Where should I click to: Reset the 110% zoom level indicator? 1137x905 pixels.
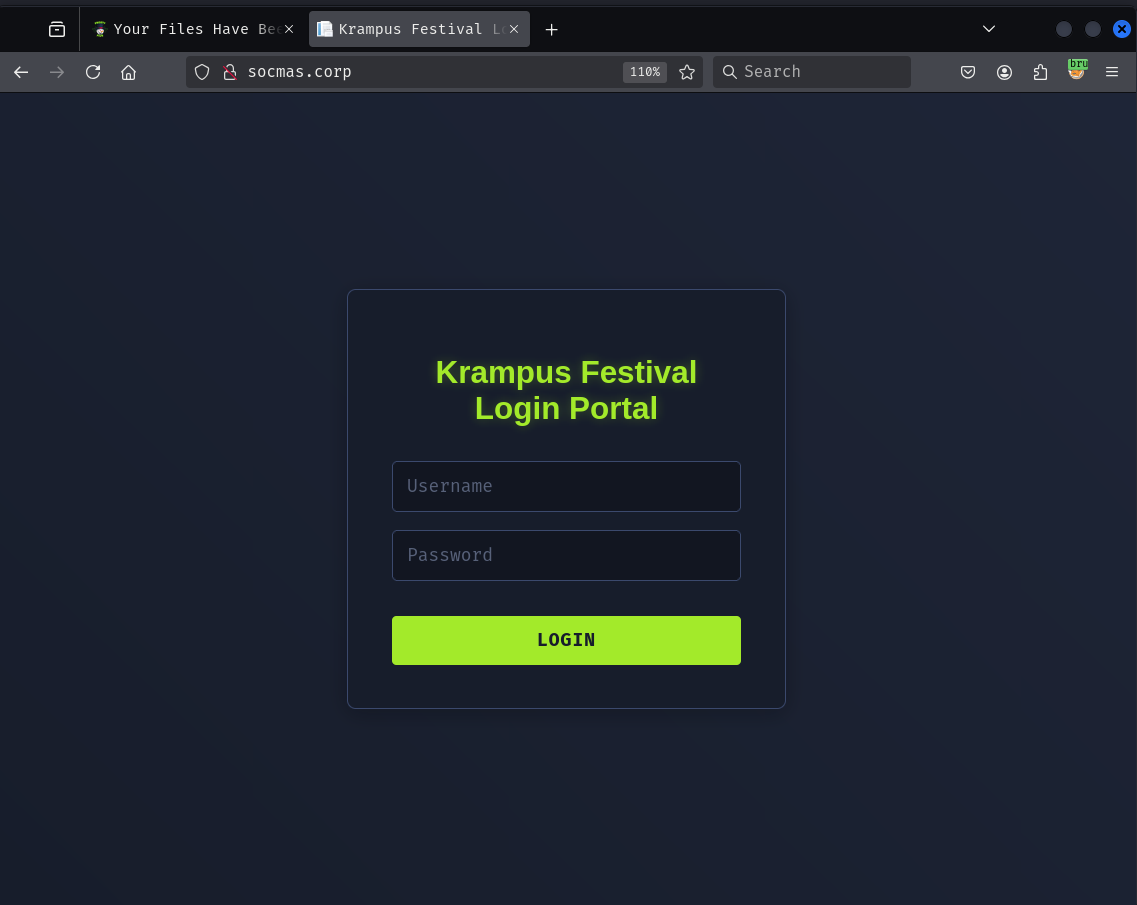(644, 72)
